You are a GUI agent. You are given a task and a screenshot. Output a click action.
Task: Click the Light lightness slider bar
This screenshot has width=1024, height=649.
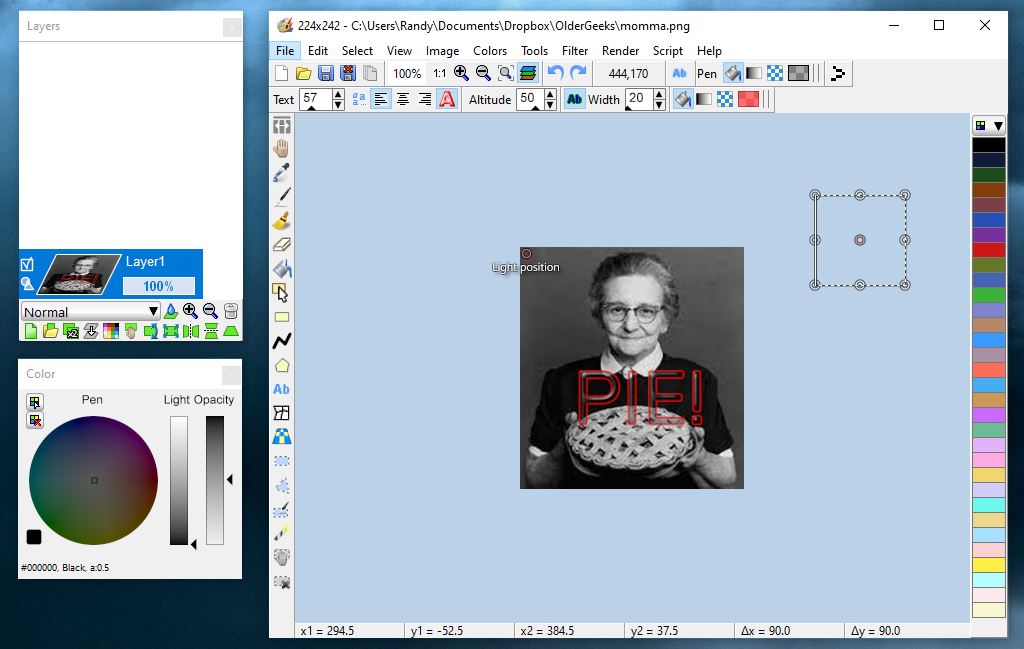click(179, 480)
